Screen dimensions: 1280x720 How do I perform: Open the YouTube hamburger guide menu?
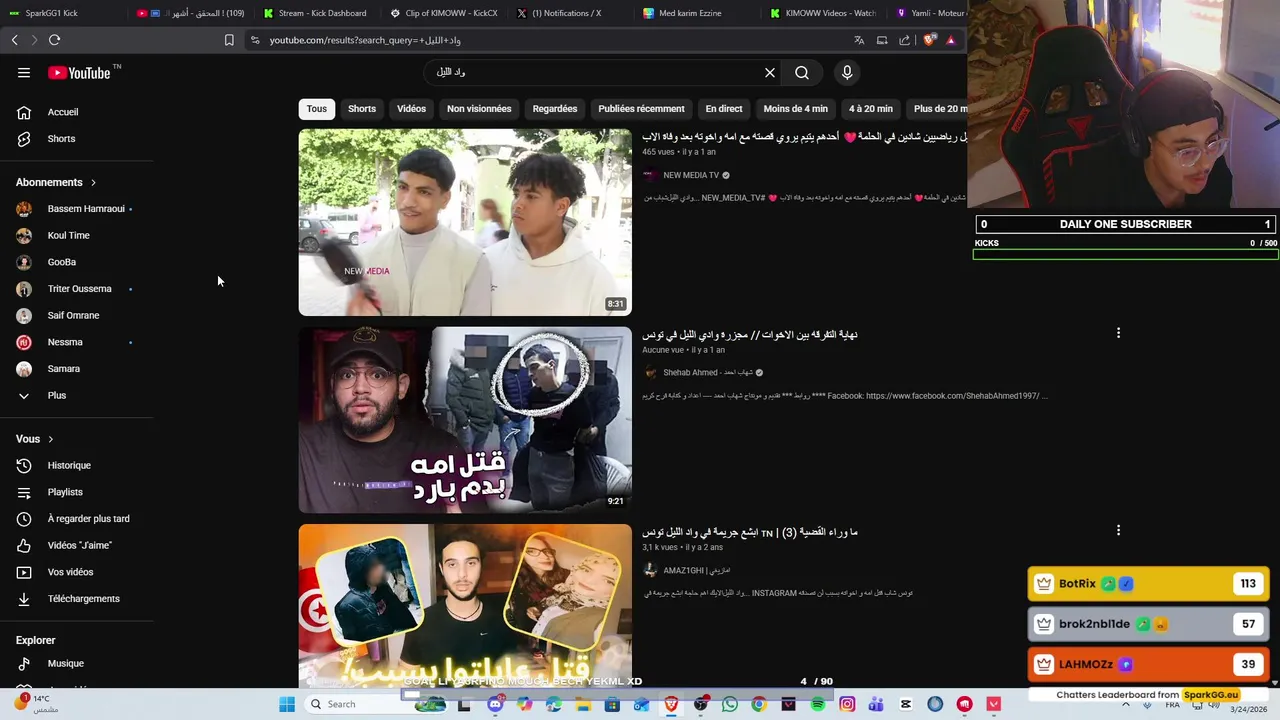24,73
